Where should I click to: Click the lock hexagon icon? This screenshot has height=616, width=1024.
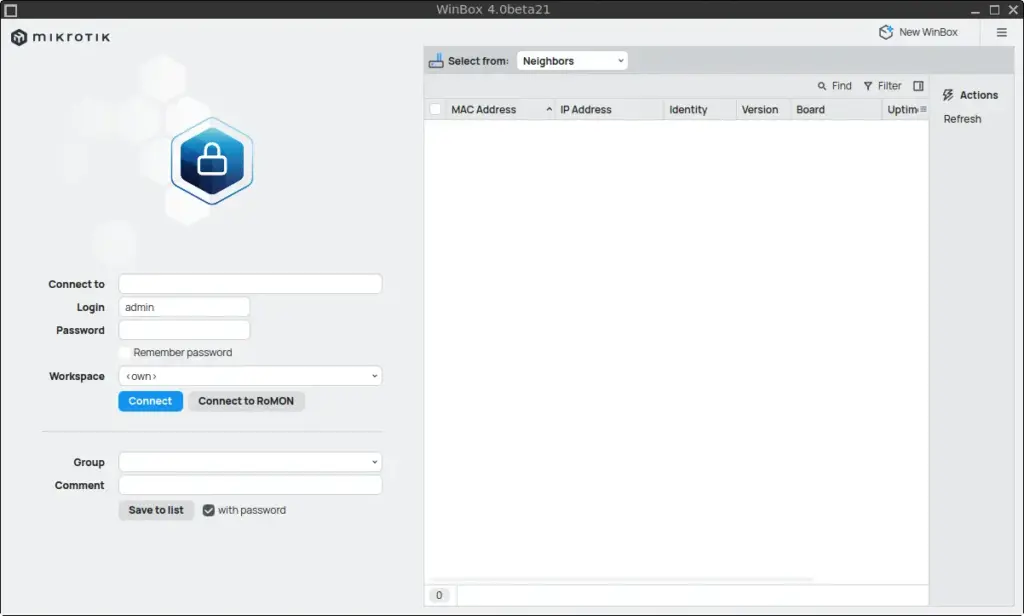(x=212, y=161)
